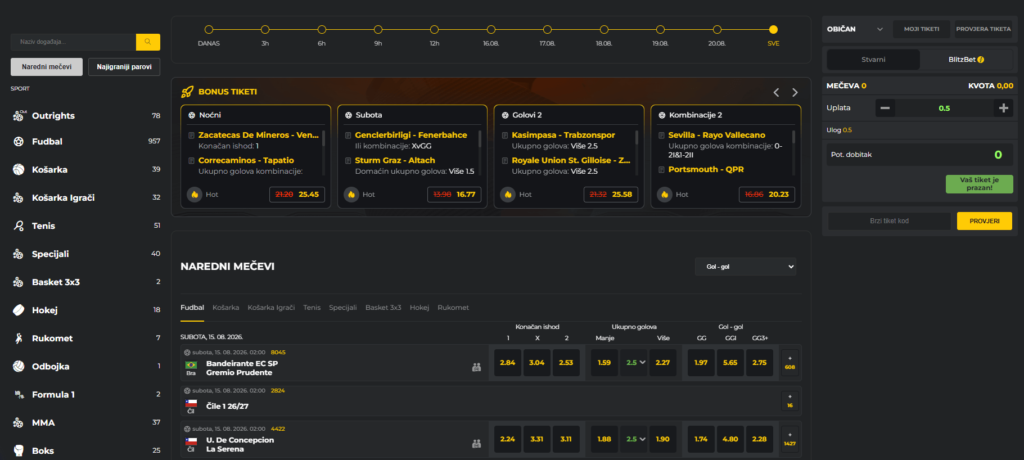Click the BlitzBet info icon
Viewport: 1024px width, 460px height.
(x=981, y=59)
